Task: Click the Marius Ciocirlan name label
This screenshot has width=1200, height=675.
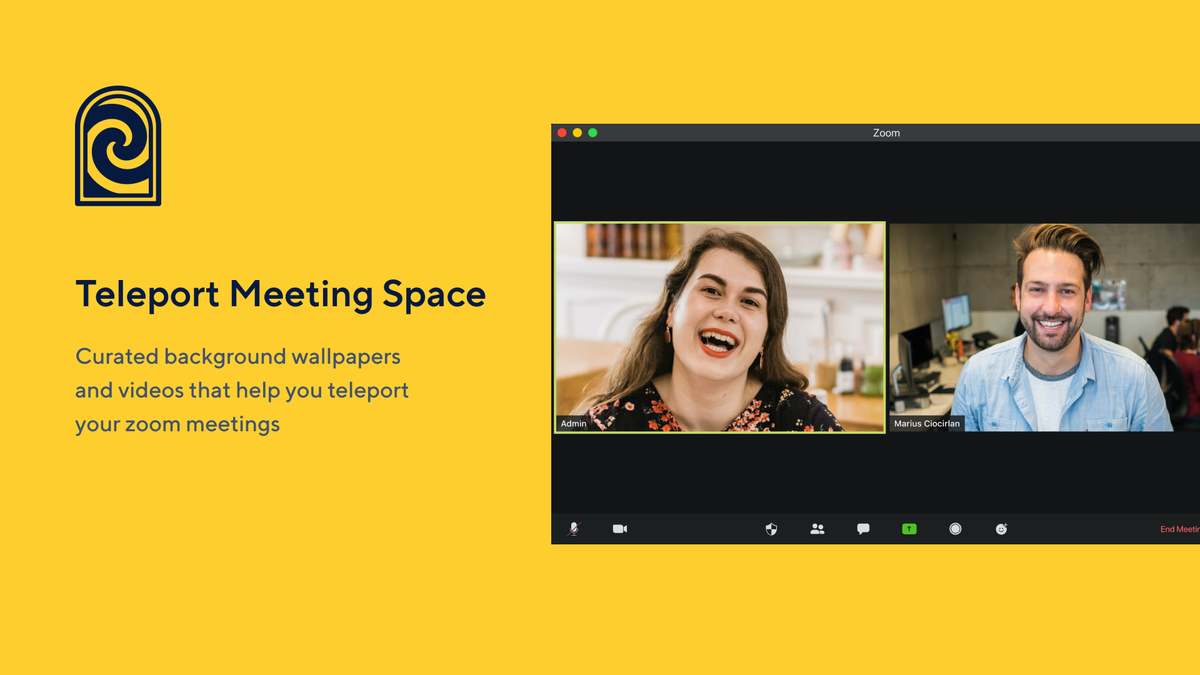Action: 927,424
